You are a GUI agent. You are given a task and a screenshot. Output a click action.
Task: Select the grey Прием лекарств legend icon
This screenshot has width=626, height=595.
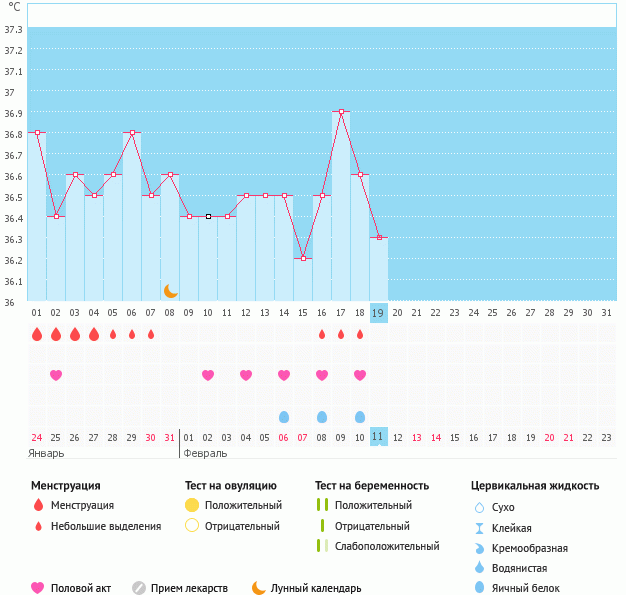(x=139, y=588)
